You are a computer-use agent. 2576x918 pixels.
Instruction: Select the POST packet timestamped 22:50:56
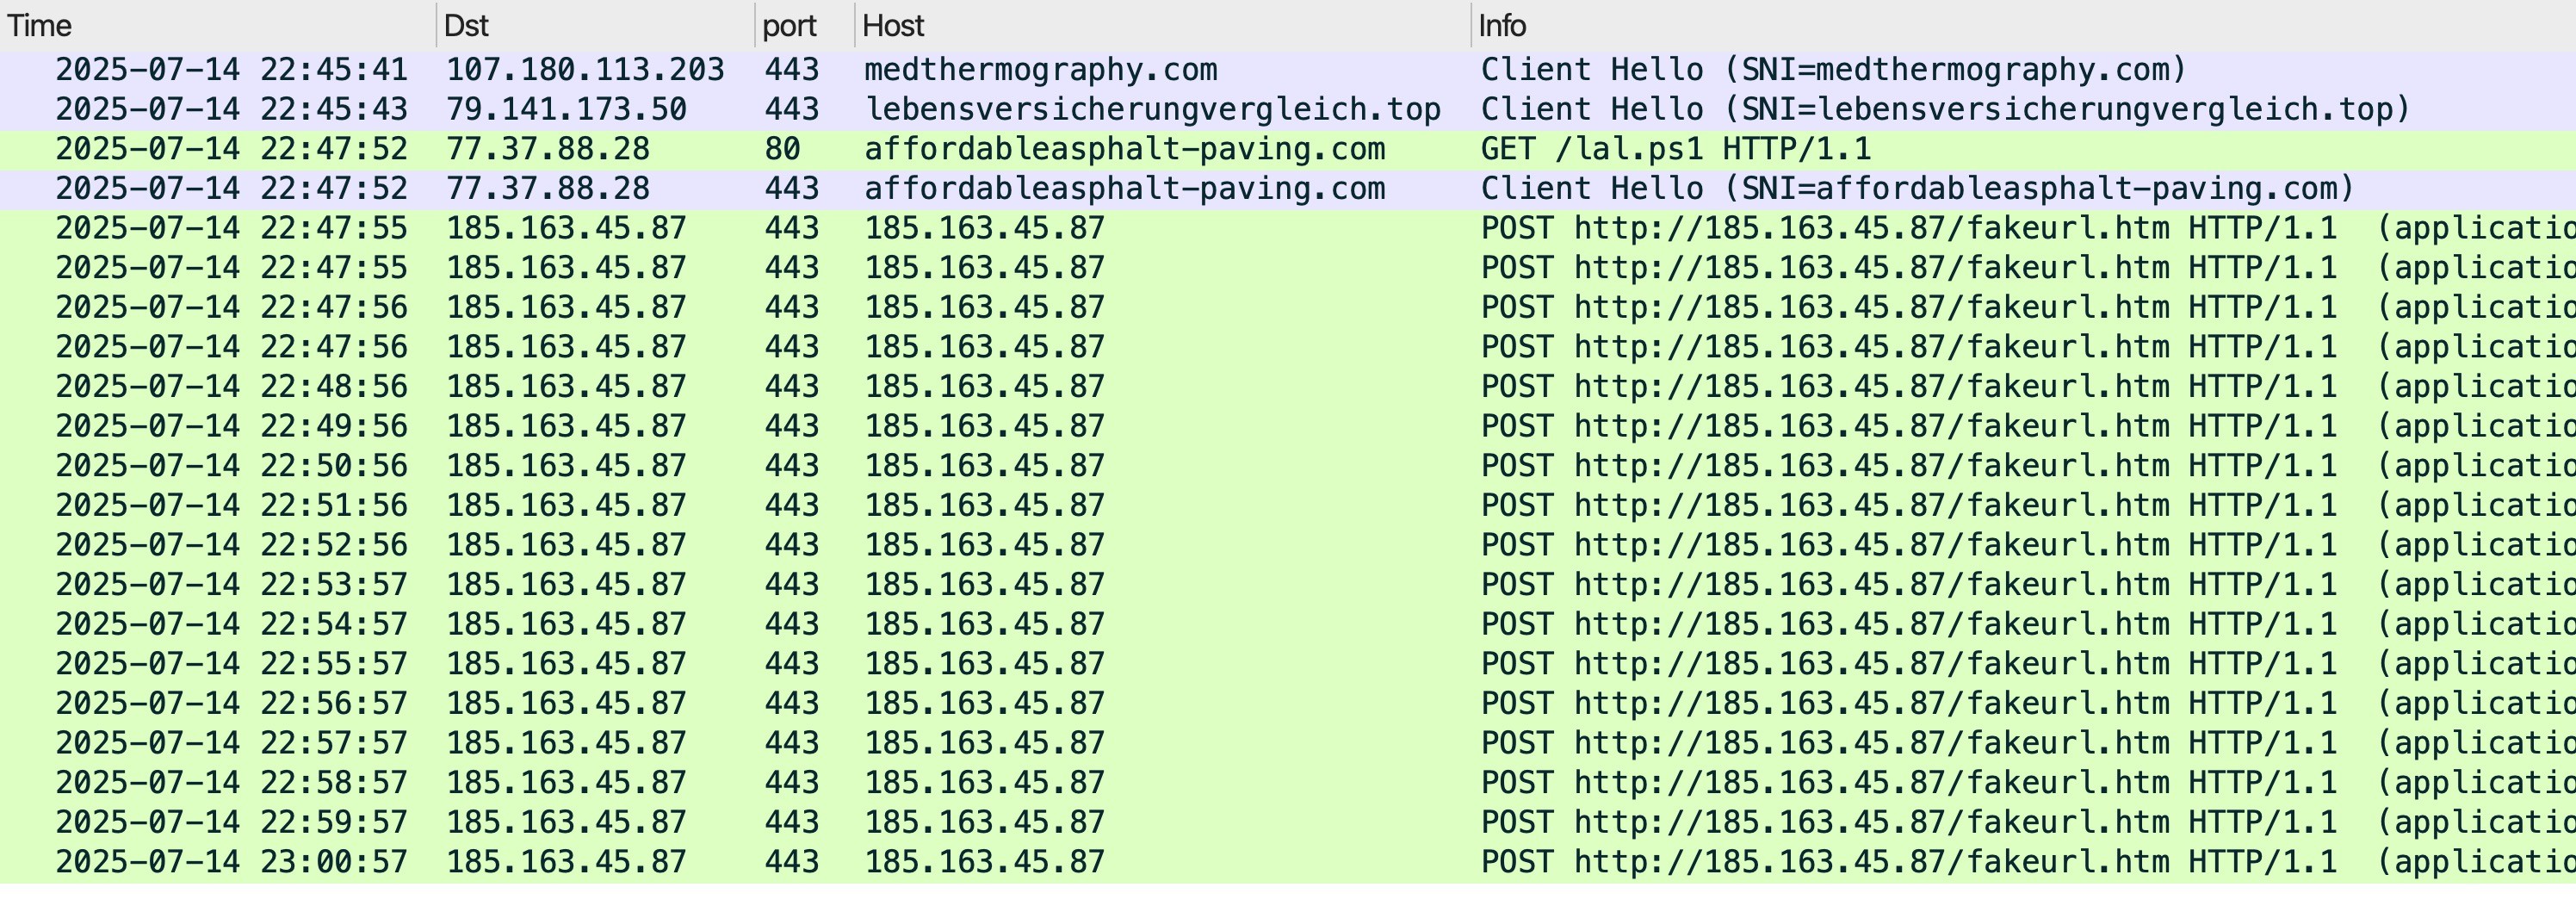(x=1288, y=466)
